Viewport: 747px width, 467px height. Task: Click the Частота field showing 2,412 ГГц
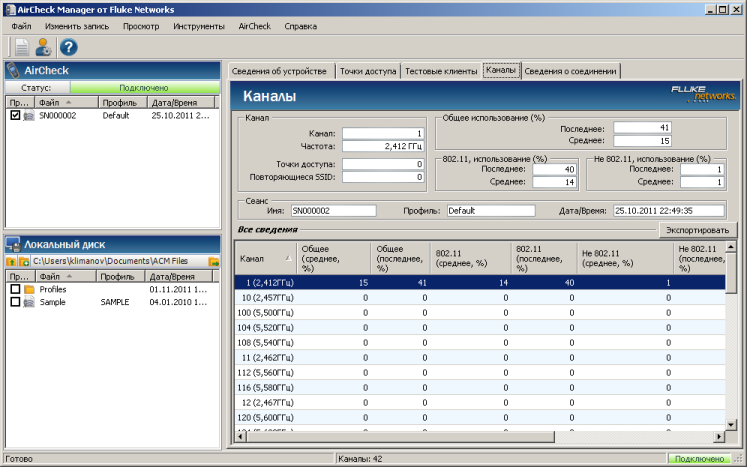click(x=383, y=146)
